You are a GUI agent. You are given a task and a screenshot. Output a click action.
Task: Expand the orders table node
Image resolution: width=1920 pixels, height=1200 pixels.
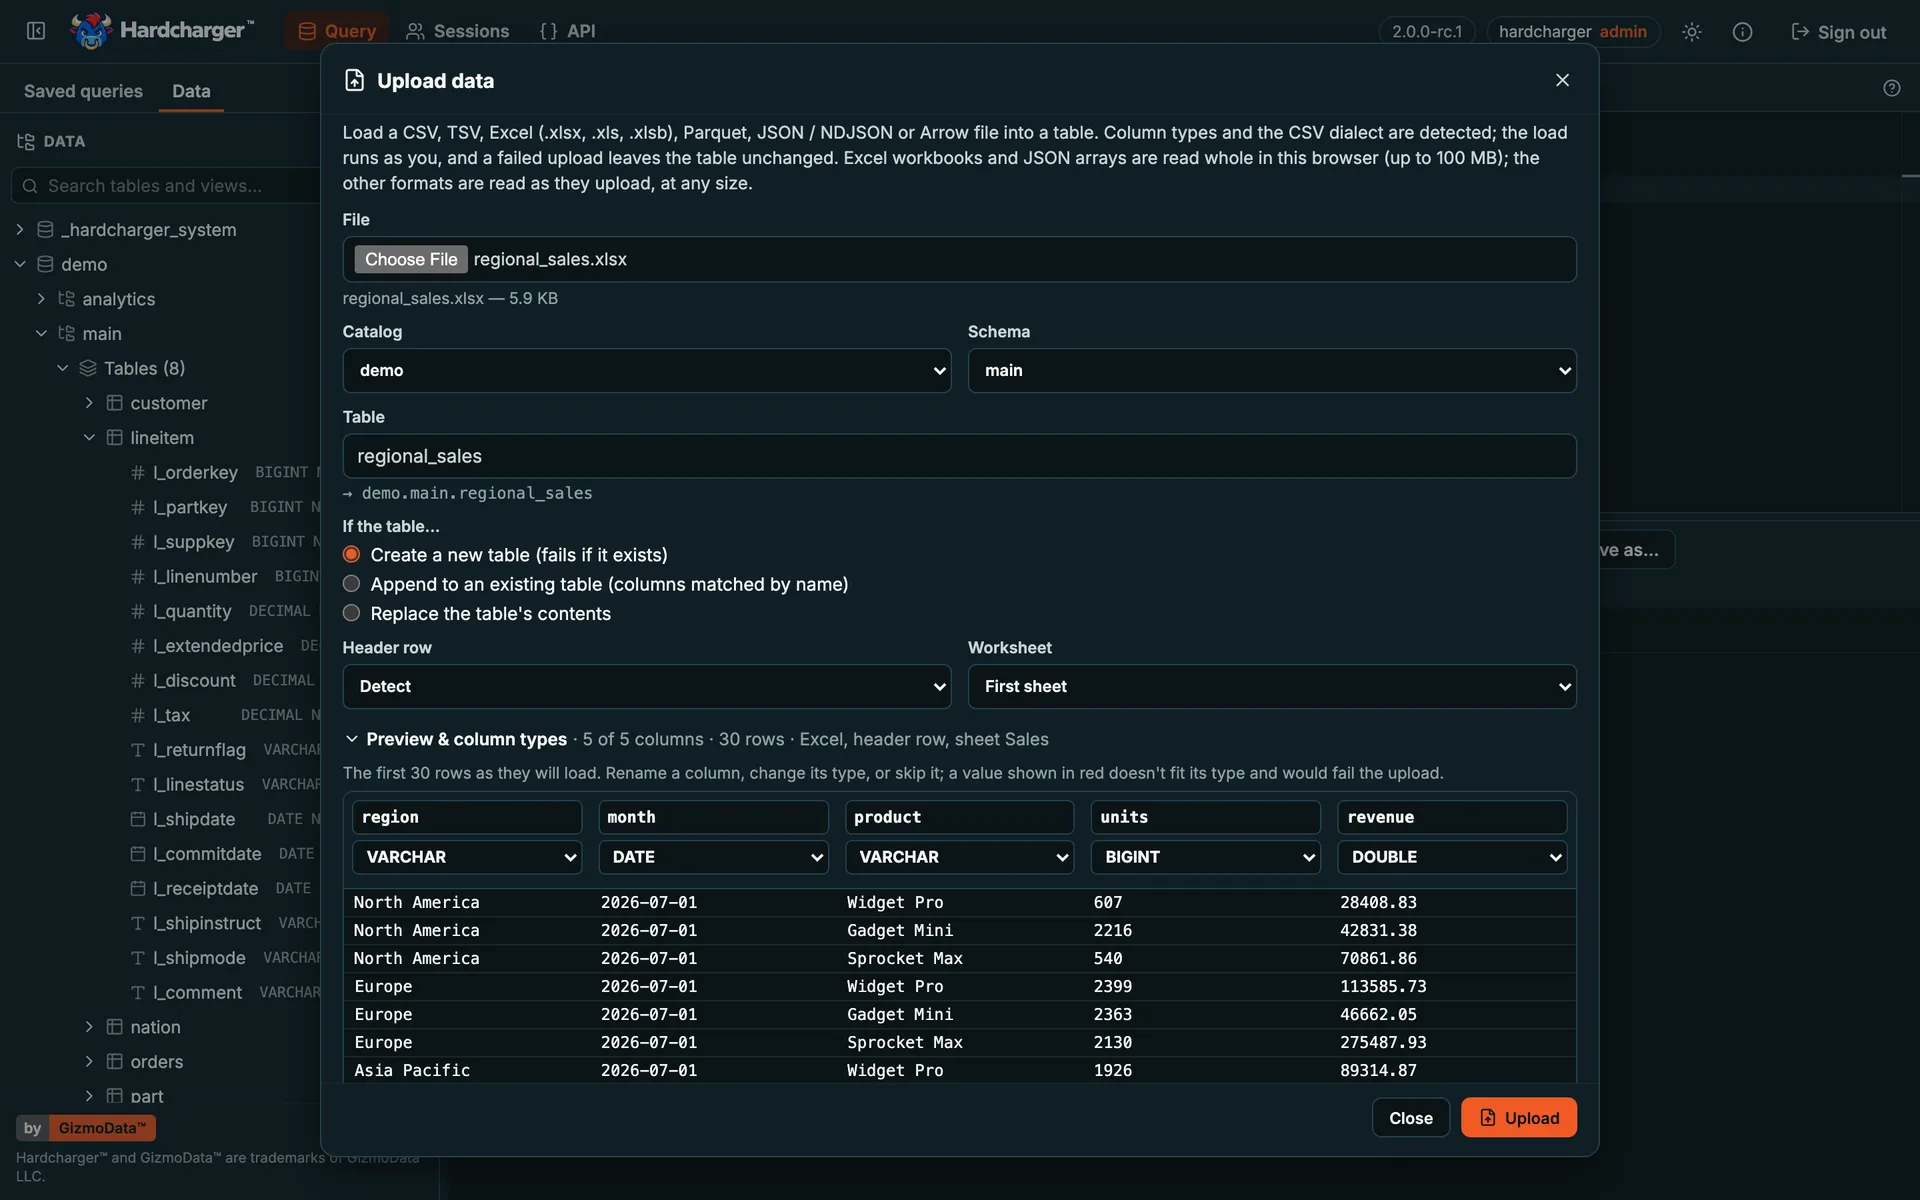coord(89,1062)
